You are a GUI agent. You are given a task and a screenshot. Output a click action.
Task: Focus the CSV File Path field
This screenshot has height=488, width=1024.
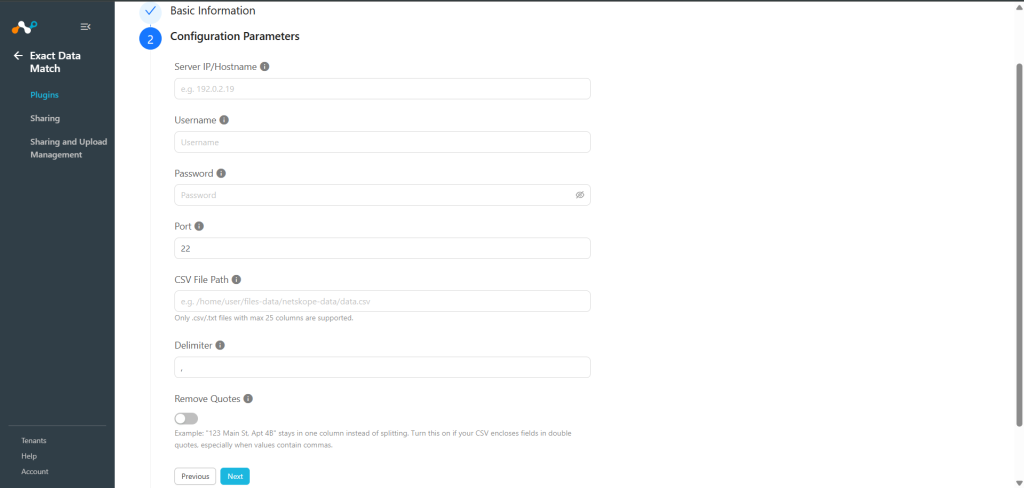point(382,301)
